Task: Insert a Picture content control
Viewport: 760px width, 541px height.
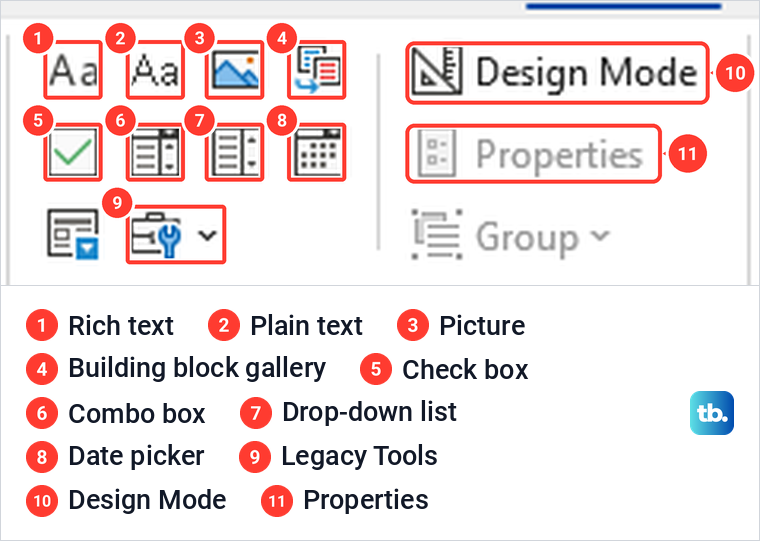Action: 235,71
